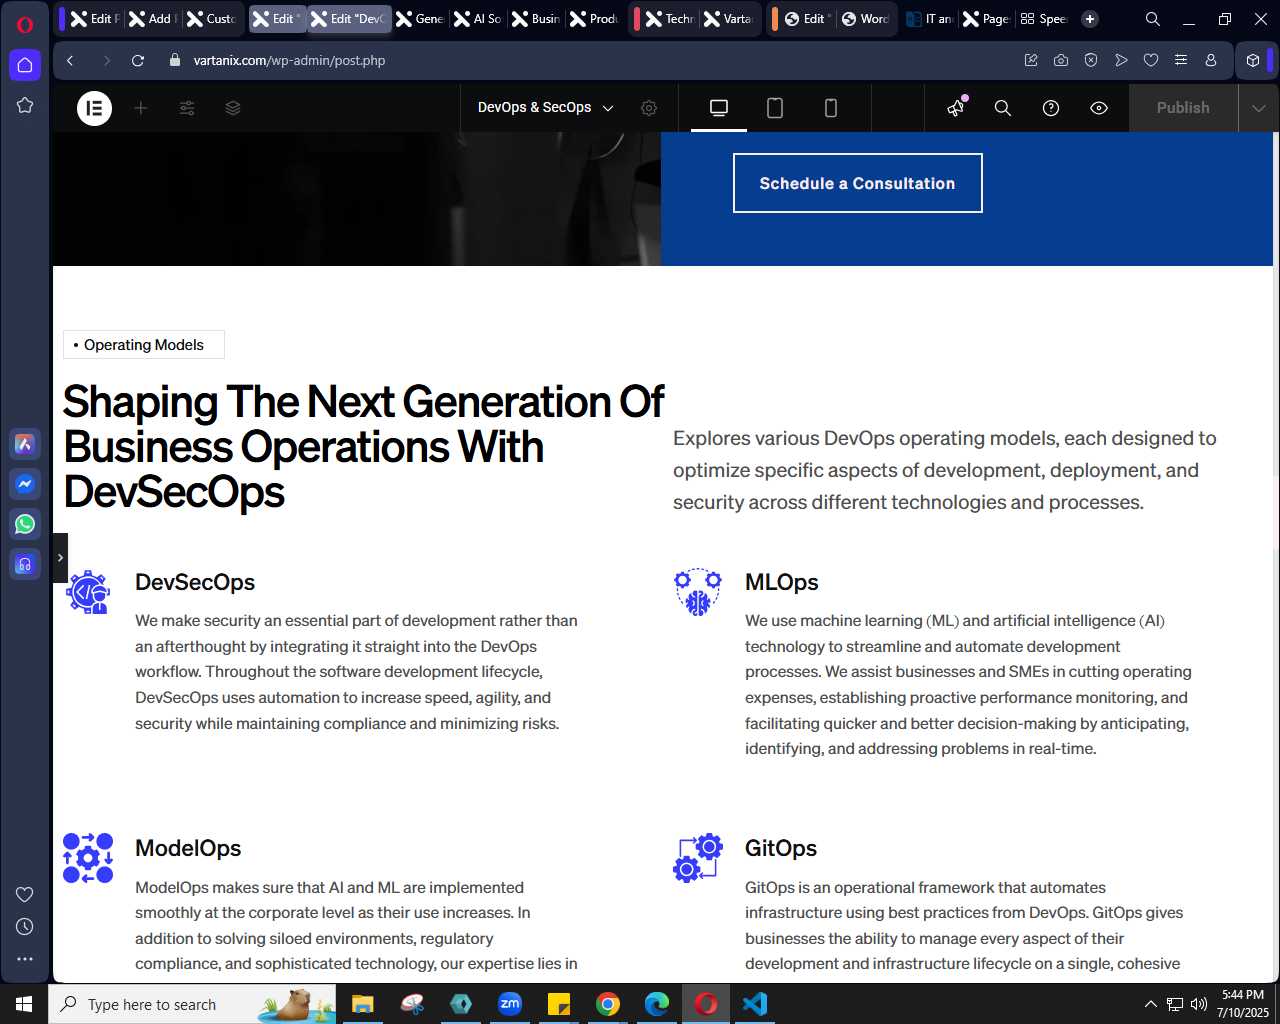Open Zoom from the taskbar

pyautogui.click(x=510, y=1004)
